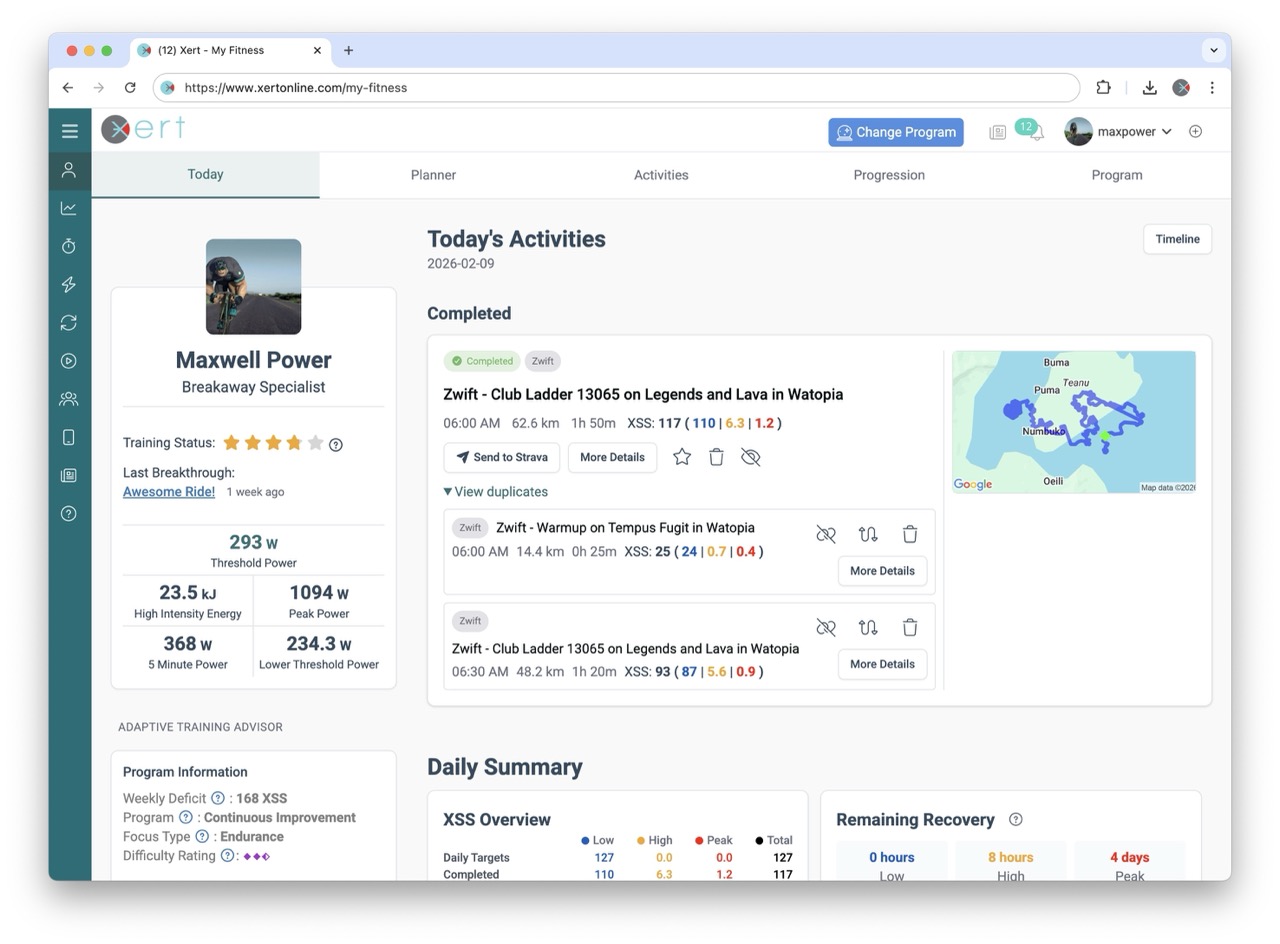Collapse the View duplicates section
The height and width of the screenshot is (944, 1280).
(x=495, y=492)
